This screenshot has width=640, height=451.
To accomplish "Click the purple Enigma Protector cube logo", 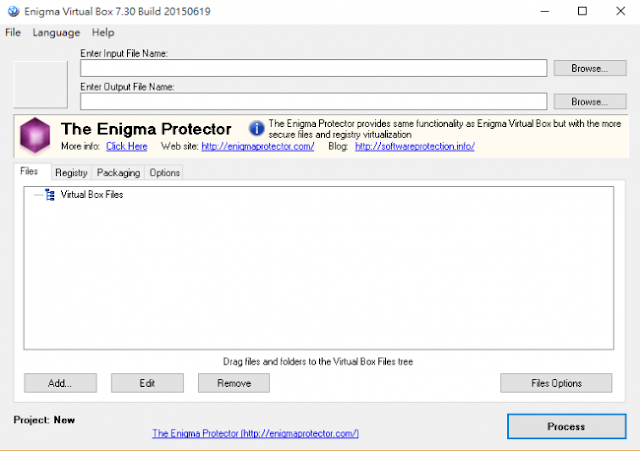I will tap(35, 135).
